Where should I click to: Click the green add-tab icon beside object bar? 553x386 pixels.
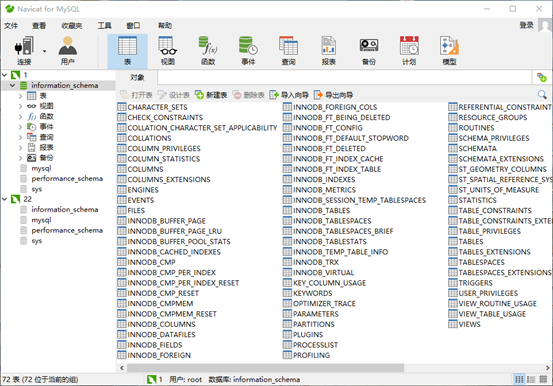(x=542, y=77)
